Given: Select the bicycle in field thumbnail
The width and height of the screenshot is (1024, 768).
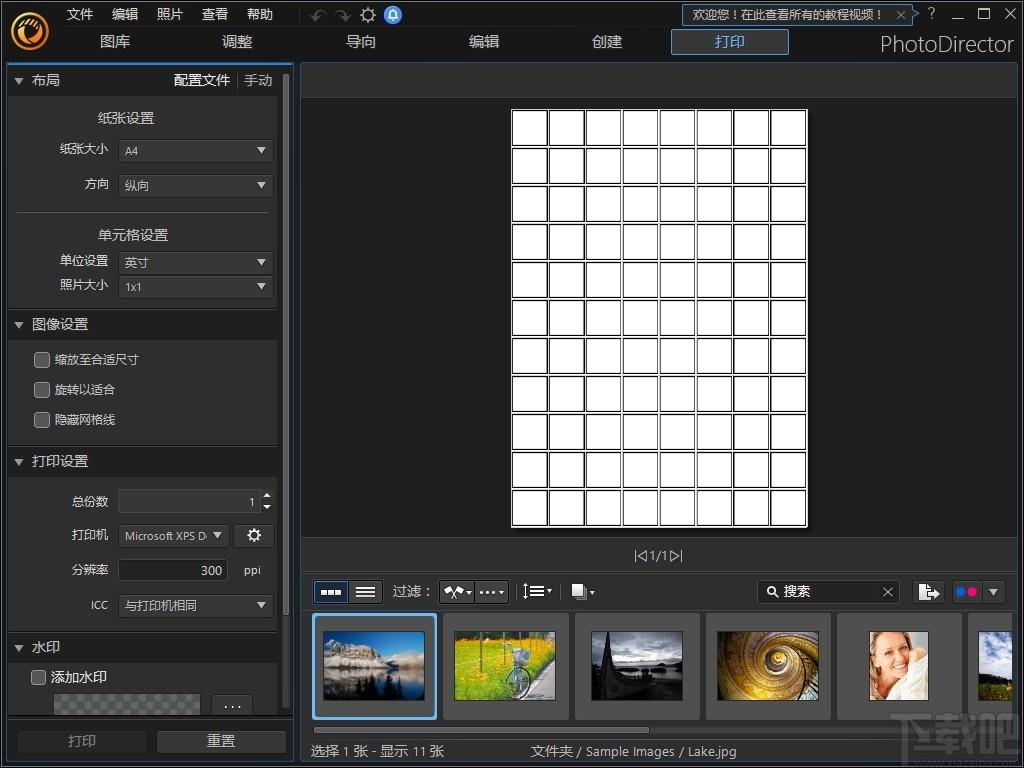Looking at the screenshot, I should (505, 666).
